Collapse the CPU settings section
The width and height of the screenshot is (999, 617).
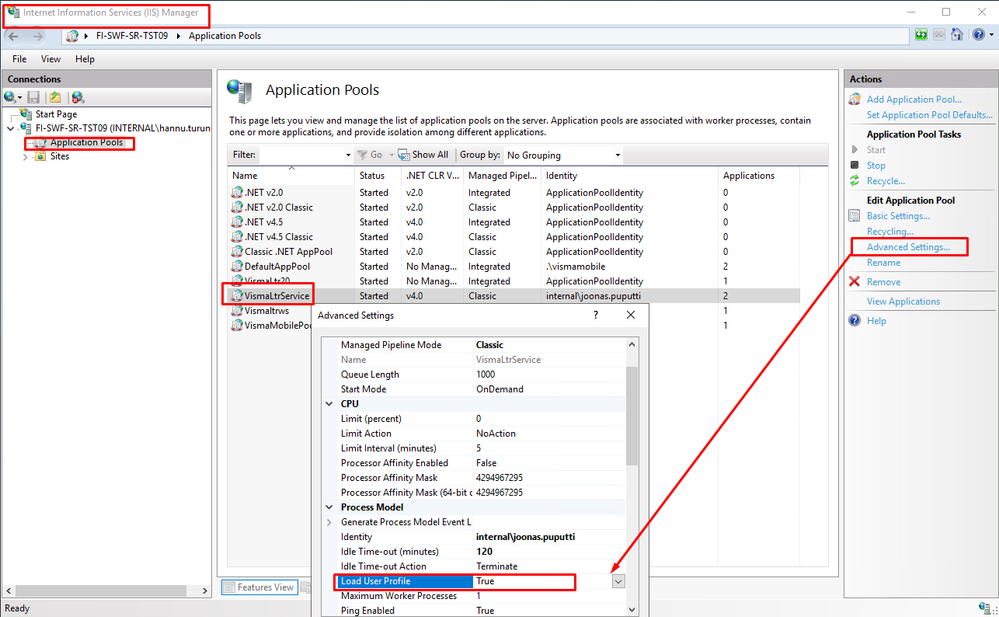tap(329, 404)
